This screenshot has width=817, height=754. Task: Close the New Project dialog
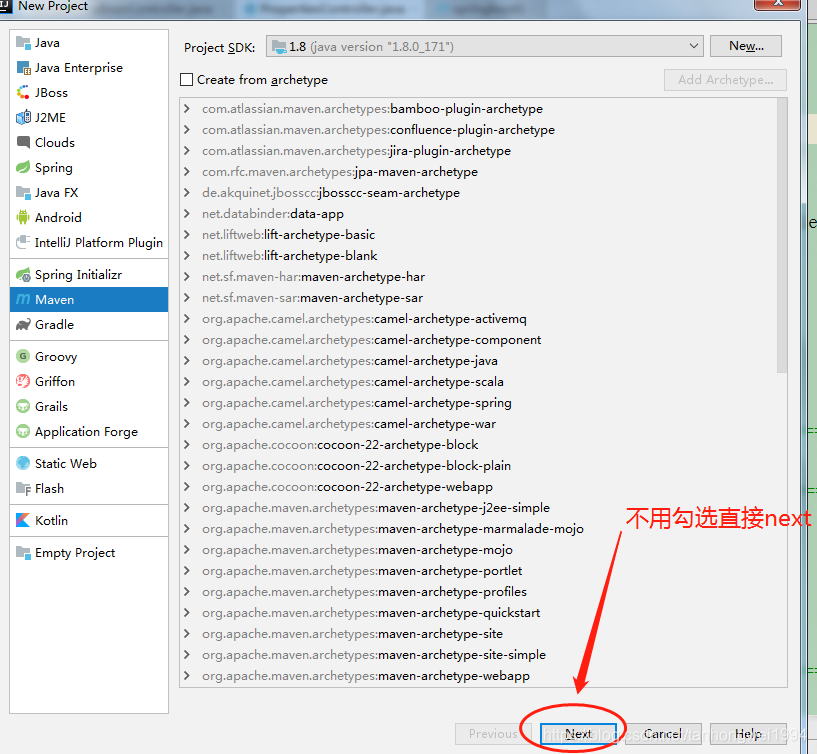point(777,4)
